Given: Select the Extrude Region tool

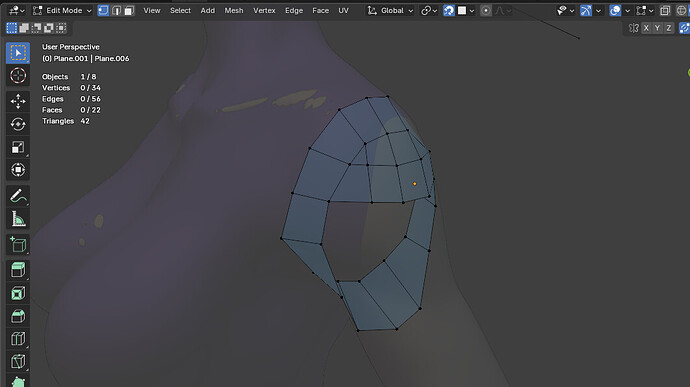Looking at the screenshot, I should click(18, 270).
